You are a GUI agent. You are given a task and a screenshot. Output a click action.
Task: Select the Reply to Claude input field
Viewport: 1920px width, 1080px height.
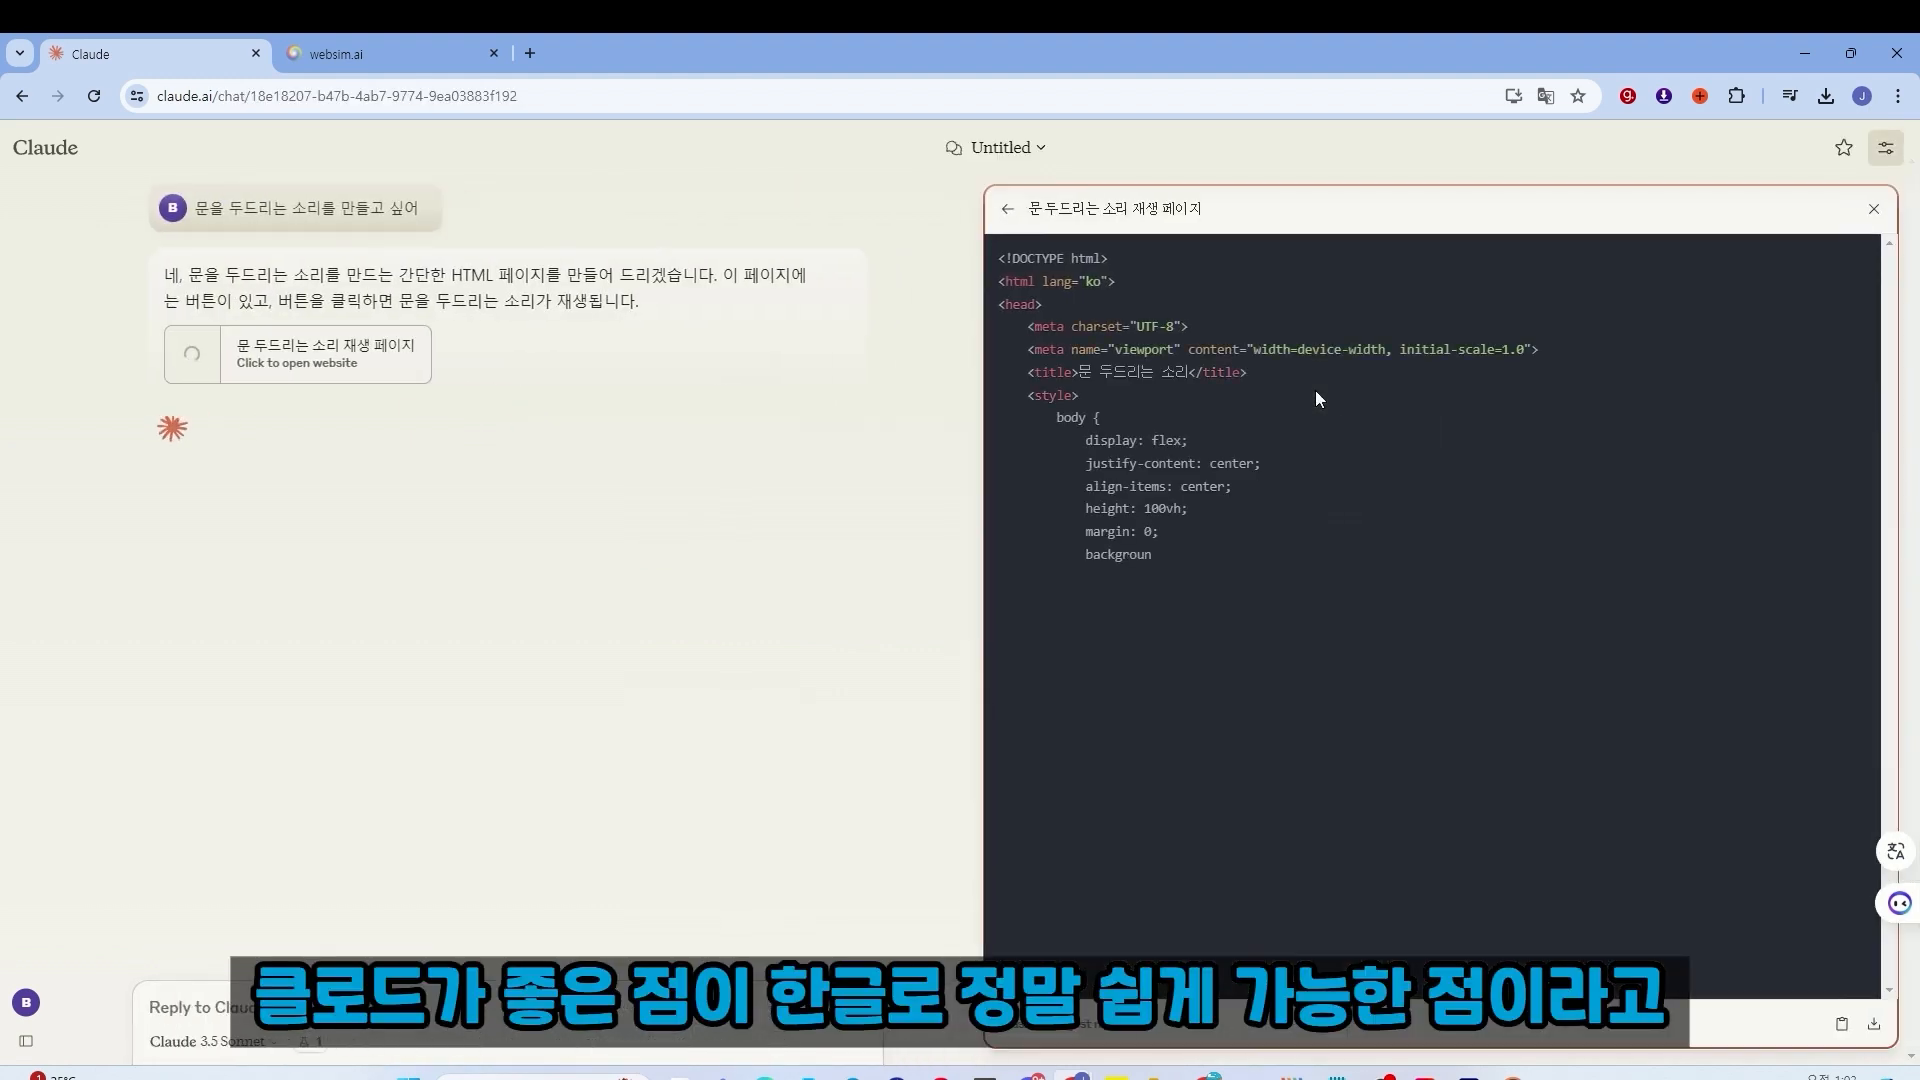pos(513,1006)
